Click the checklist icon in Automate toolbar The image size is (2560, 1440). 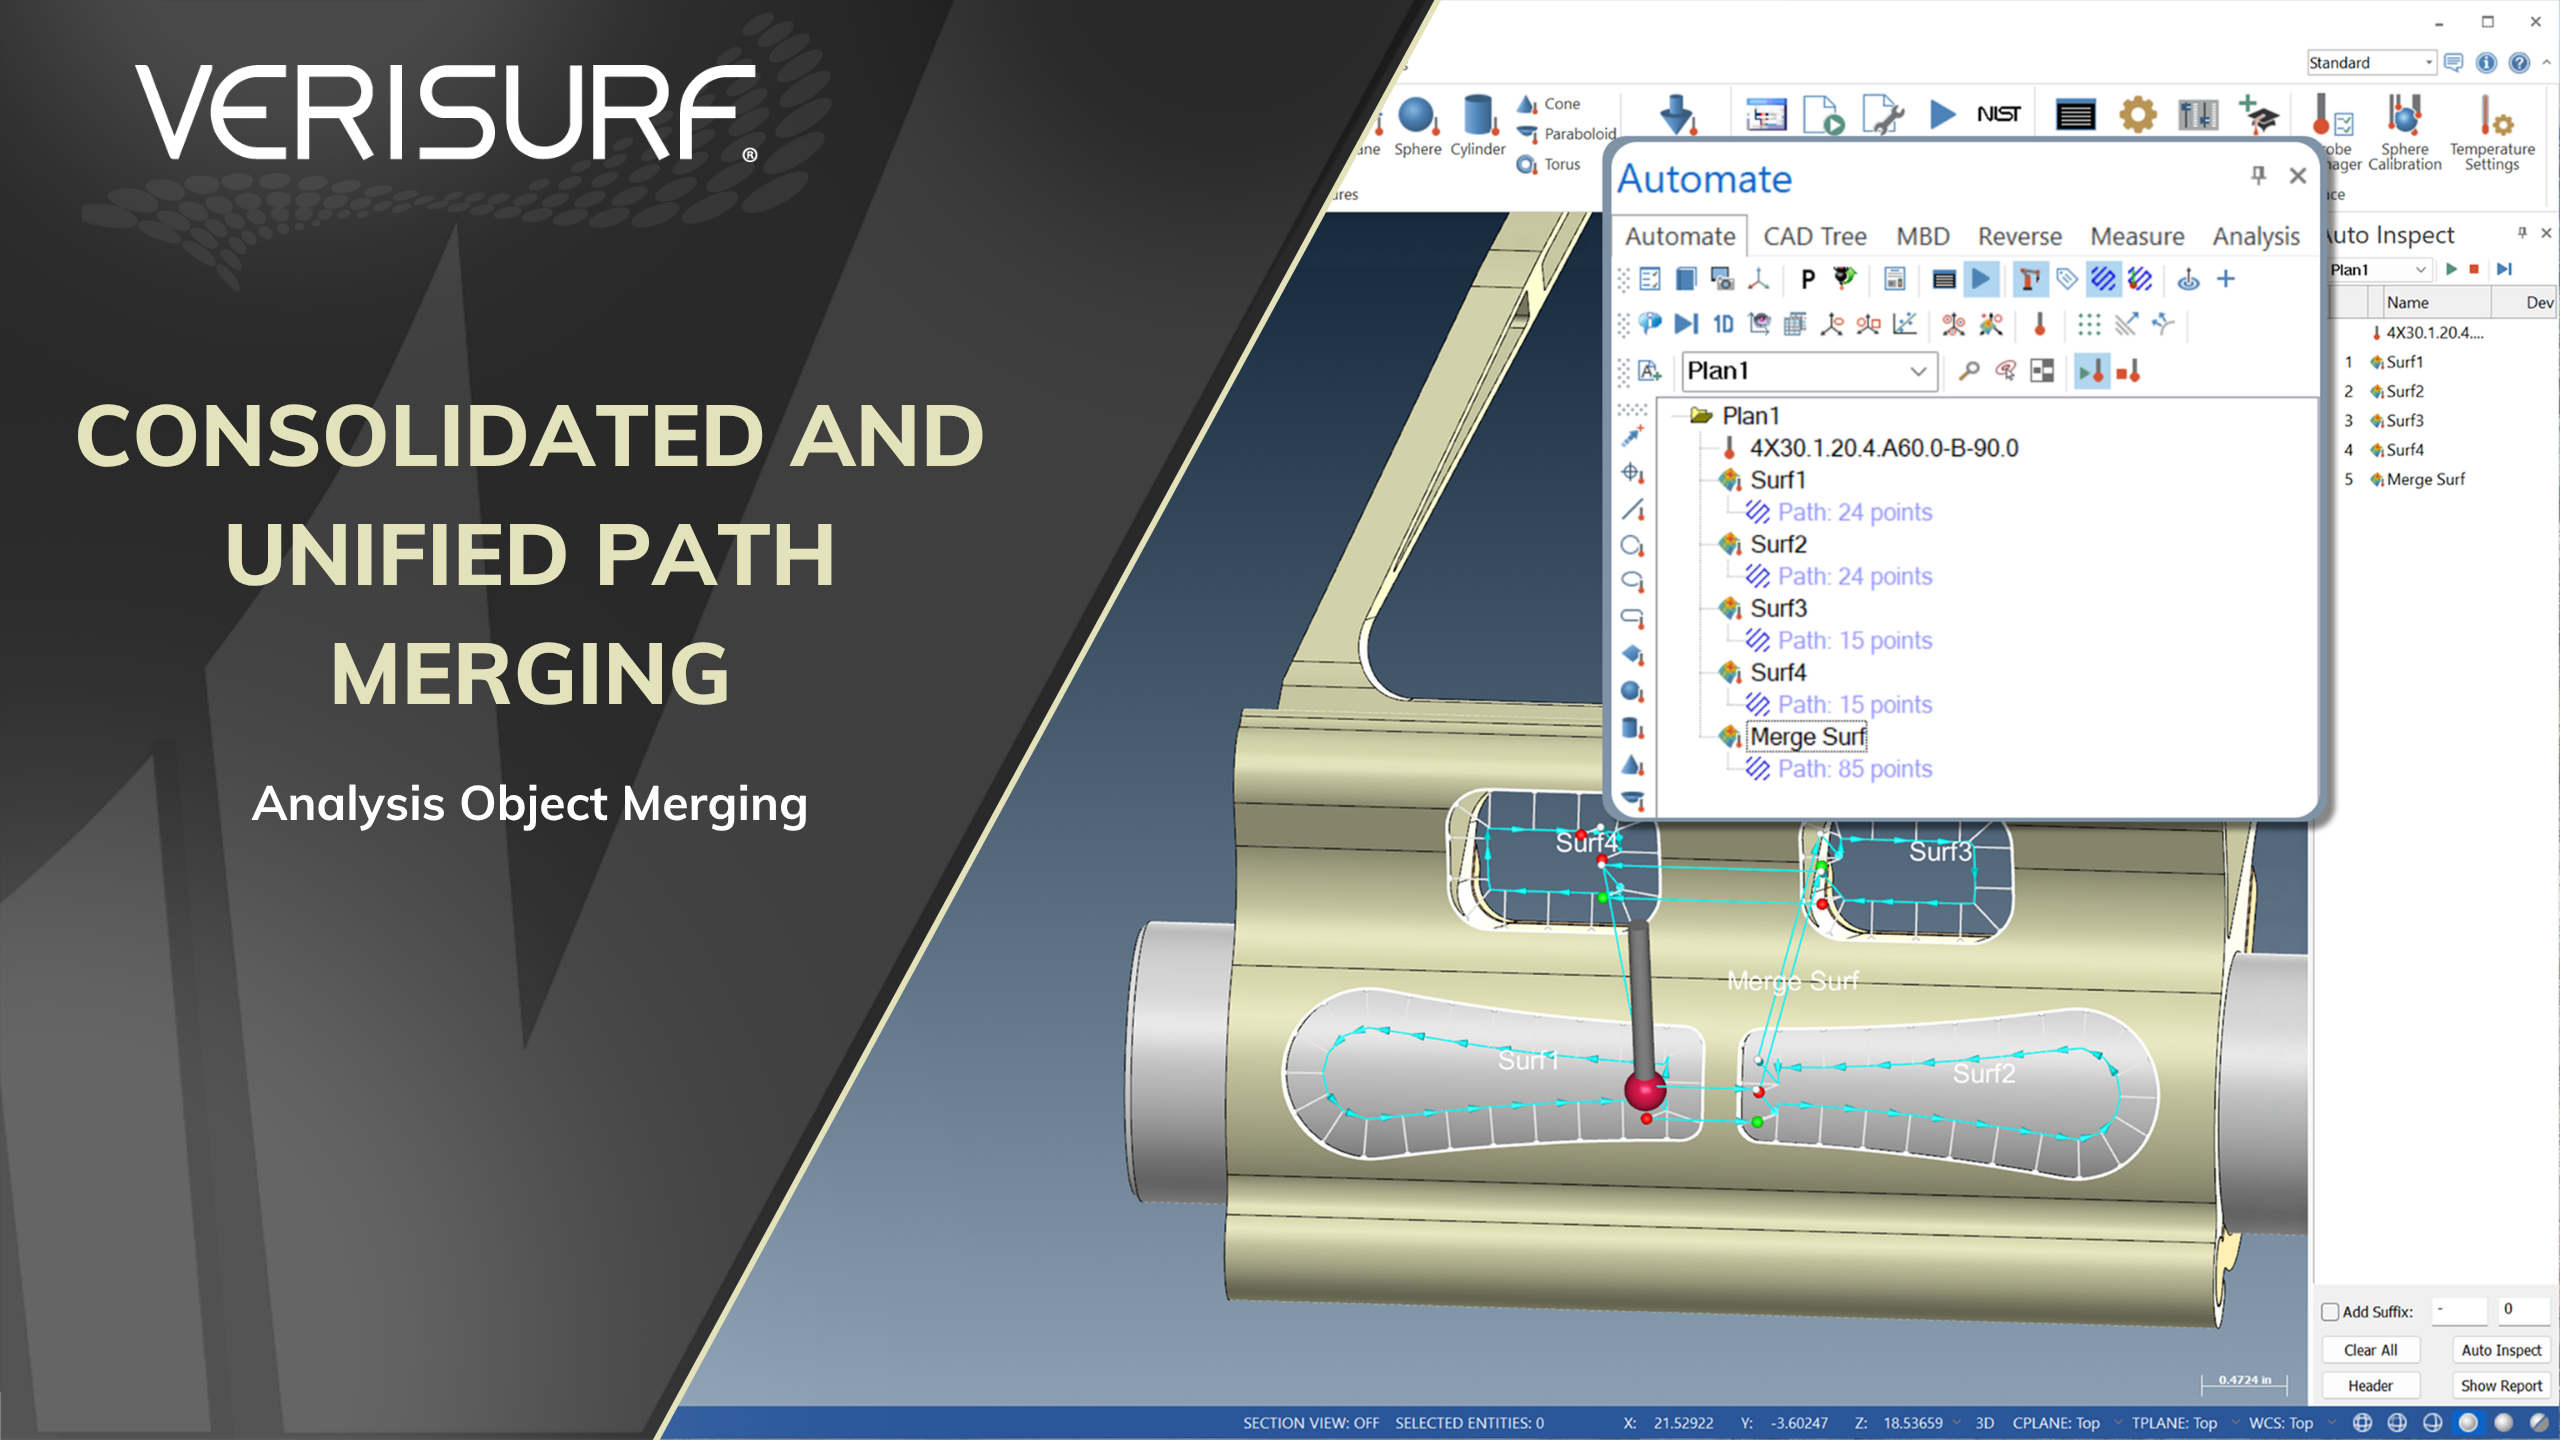(x=1650, y=279)
